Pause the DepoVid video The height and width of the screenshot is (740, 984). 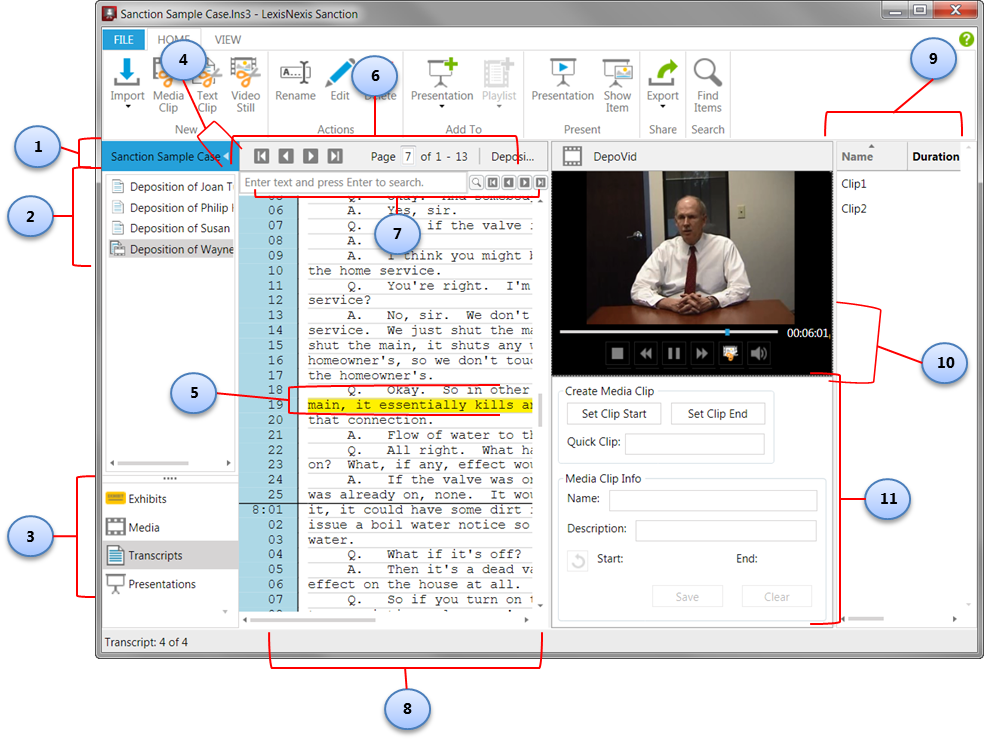coord(674,353)
